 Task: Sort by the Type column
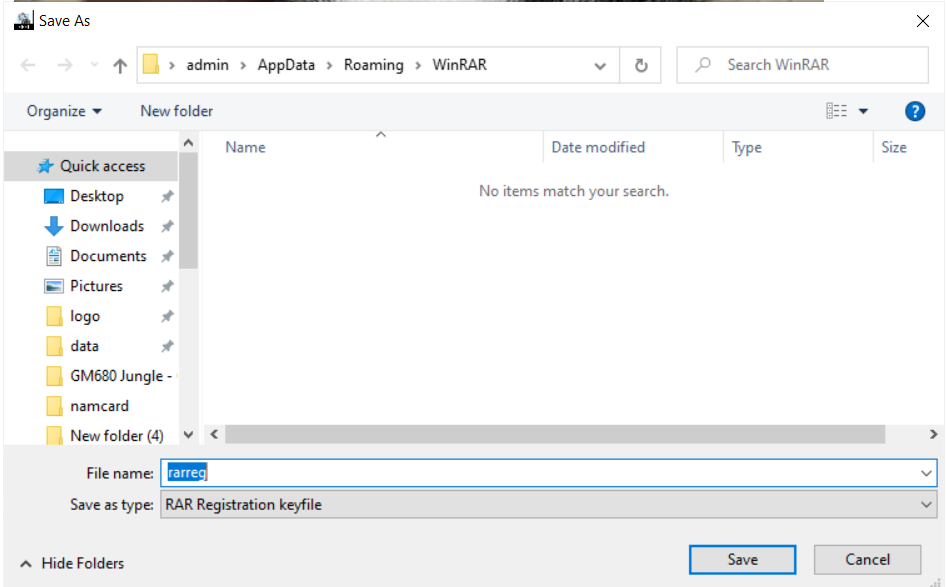point(746,148)
